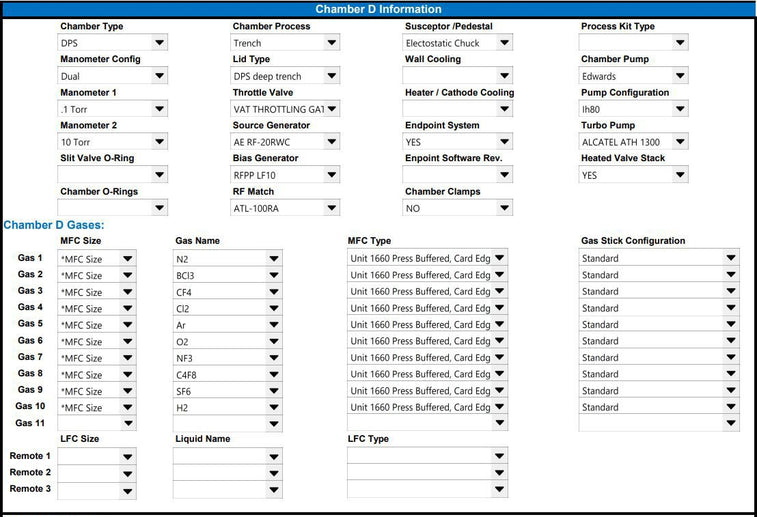The height and width of the screenshot is (517, 757).
Task: Open the Gas 5 MFC Size dropdown
Action: [x=97, y=325]
